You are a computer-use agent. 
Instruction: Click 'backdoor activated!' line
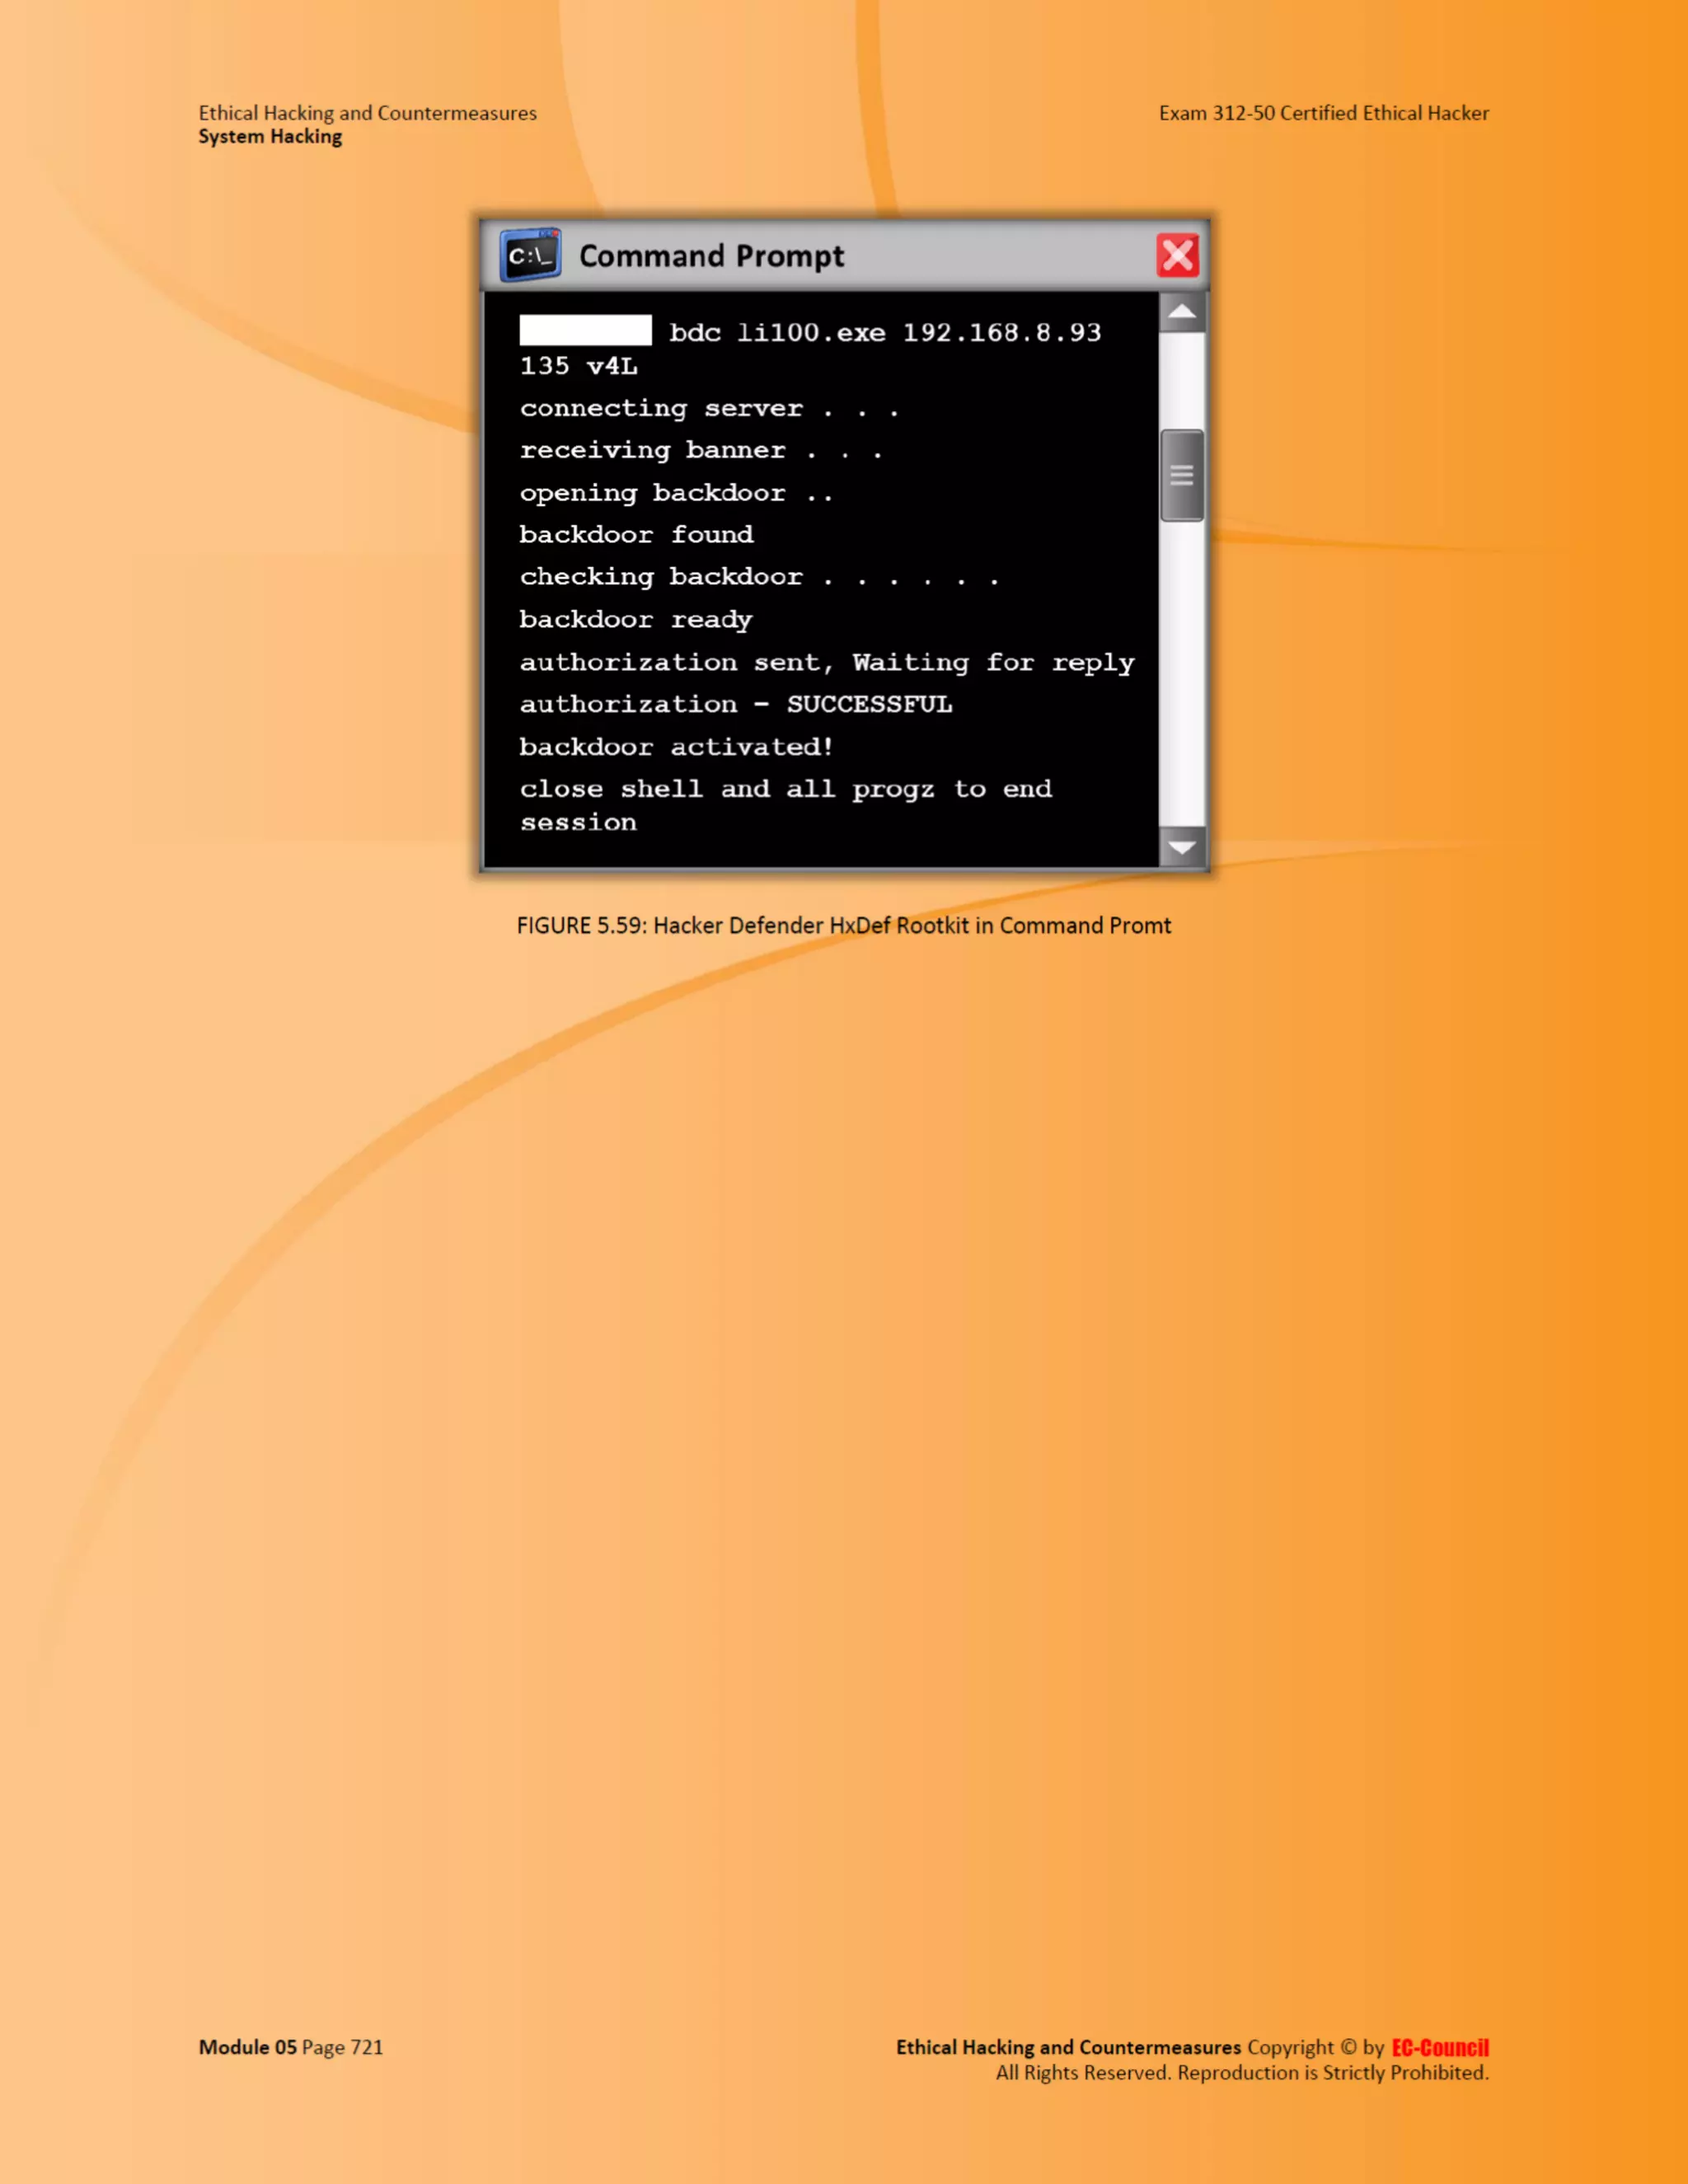[x=676, y=747]
